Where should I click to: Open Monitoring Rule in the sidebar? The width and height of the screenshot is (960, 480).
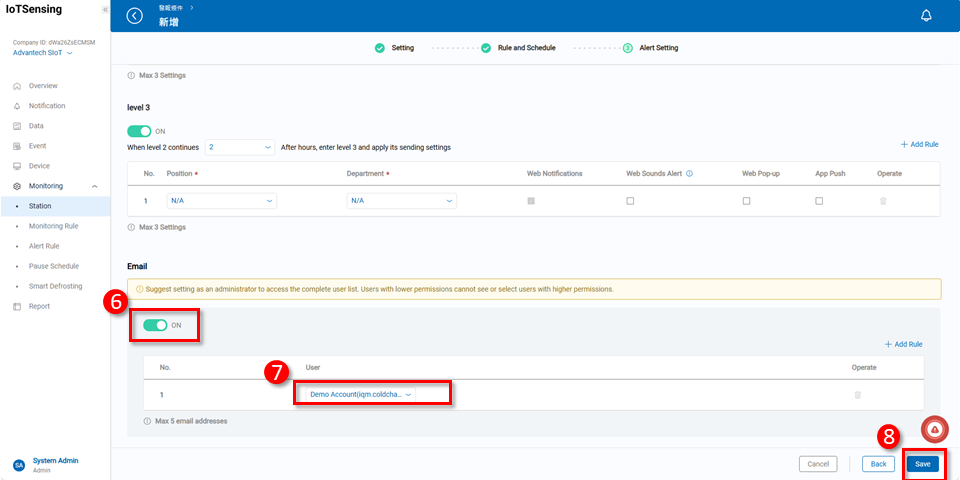(x=53, y=226)
